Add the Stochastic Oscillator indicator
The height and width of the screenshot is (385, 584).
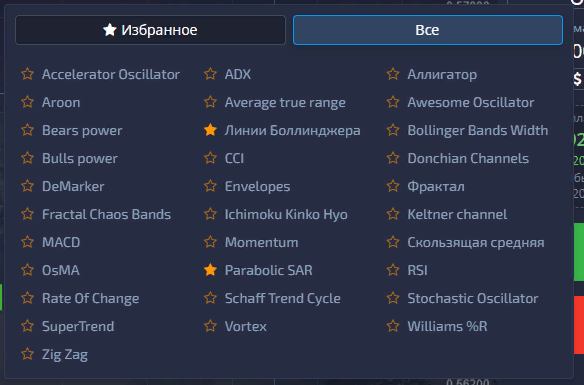pos(473,298)
